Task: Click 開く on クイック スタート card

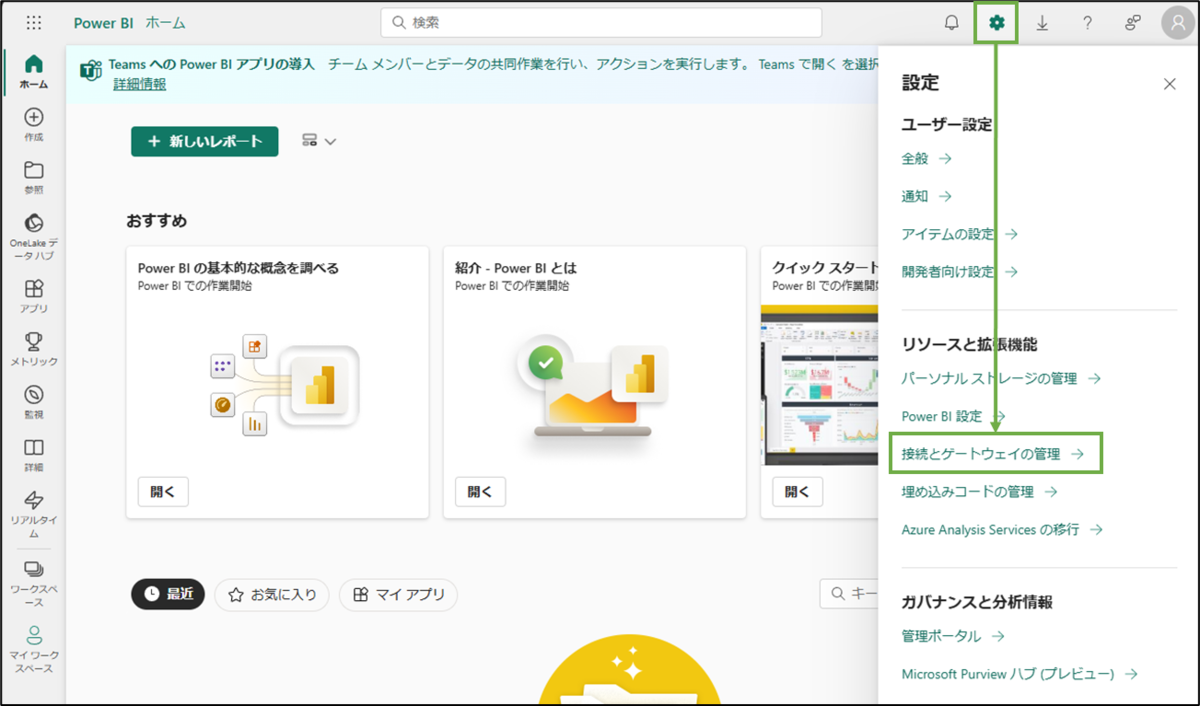Action: (x=797, y=492)
